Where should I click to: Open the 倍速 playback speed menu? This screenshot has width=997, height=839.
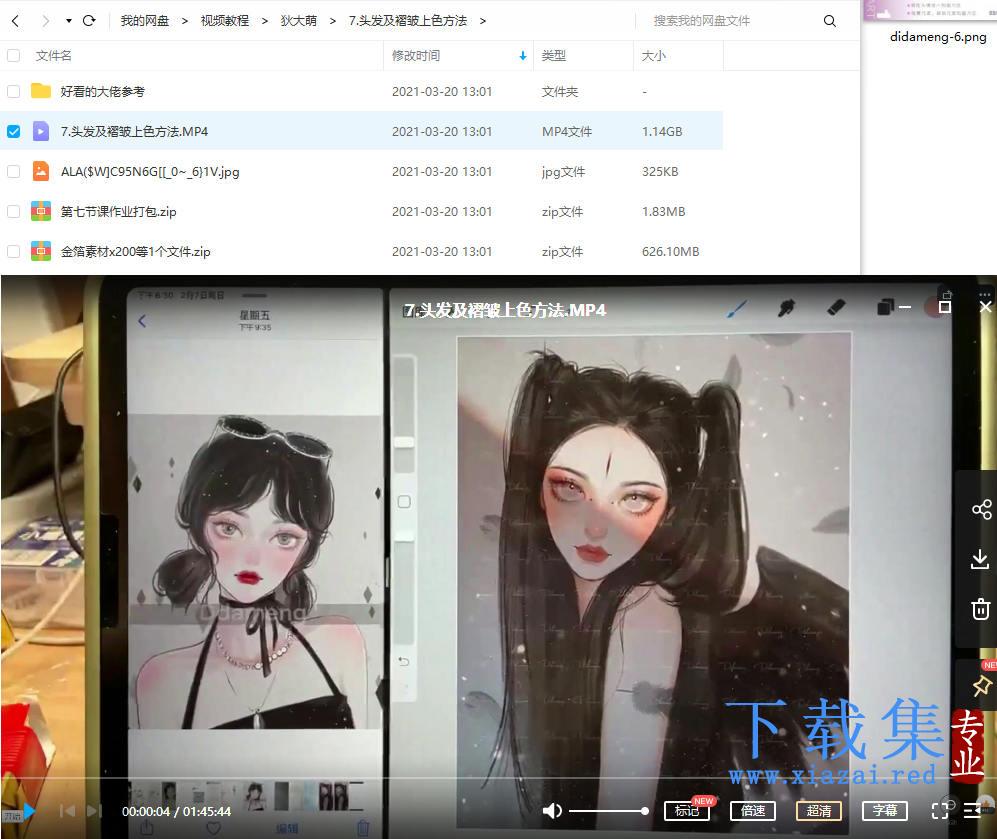[x=753, y=810]
